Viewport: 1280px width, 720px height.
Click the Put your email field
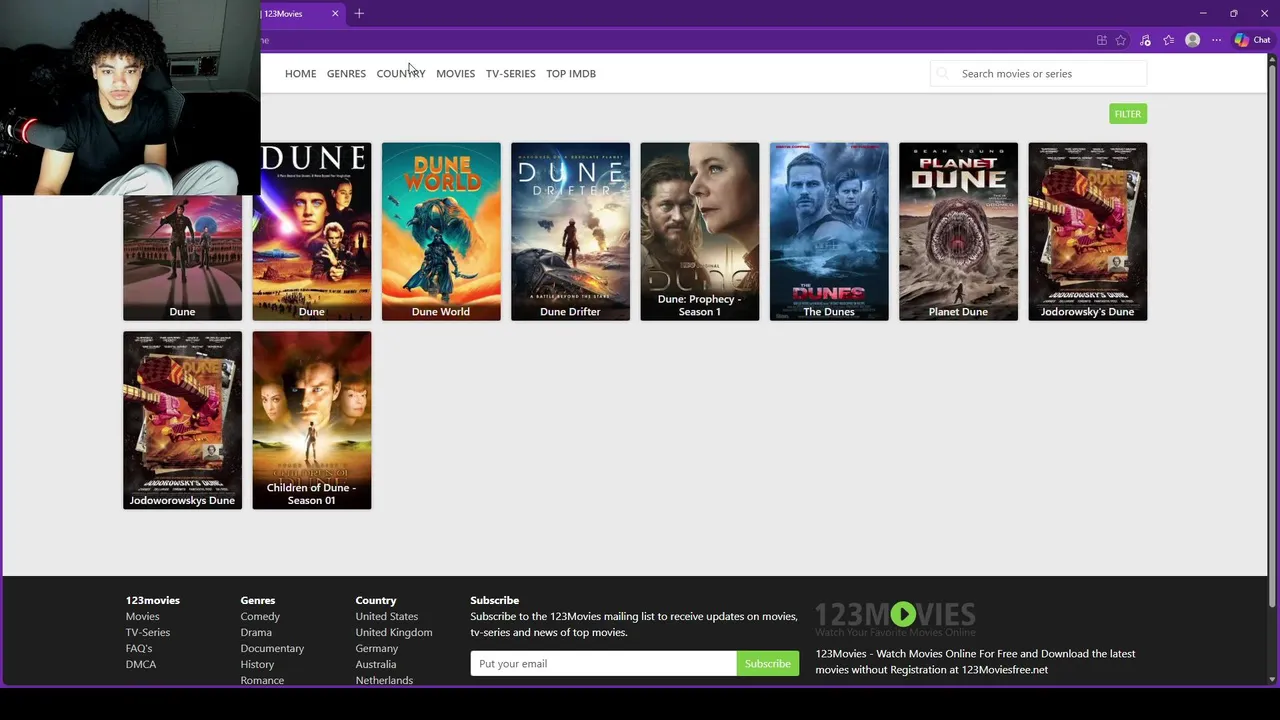603,663
